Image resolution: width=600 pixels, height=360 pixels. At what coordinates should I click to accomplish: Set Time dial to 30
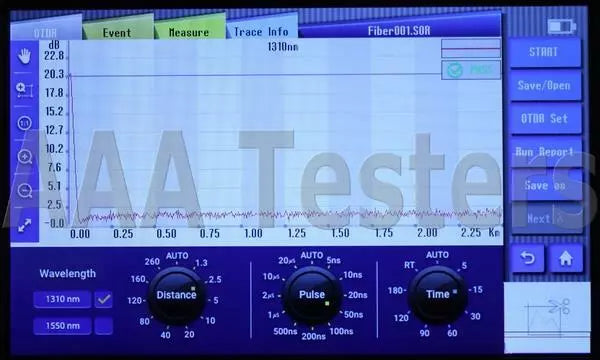[475, 316]
